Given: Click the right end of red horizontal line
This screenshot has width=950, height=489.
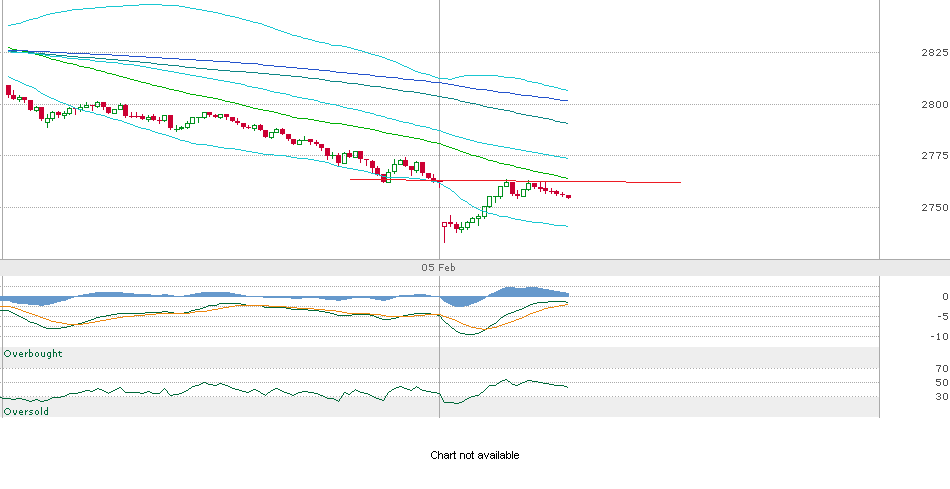Looking at the screenshot, I should tap(680, 182).
